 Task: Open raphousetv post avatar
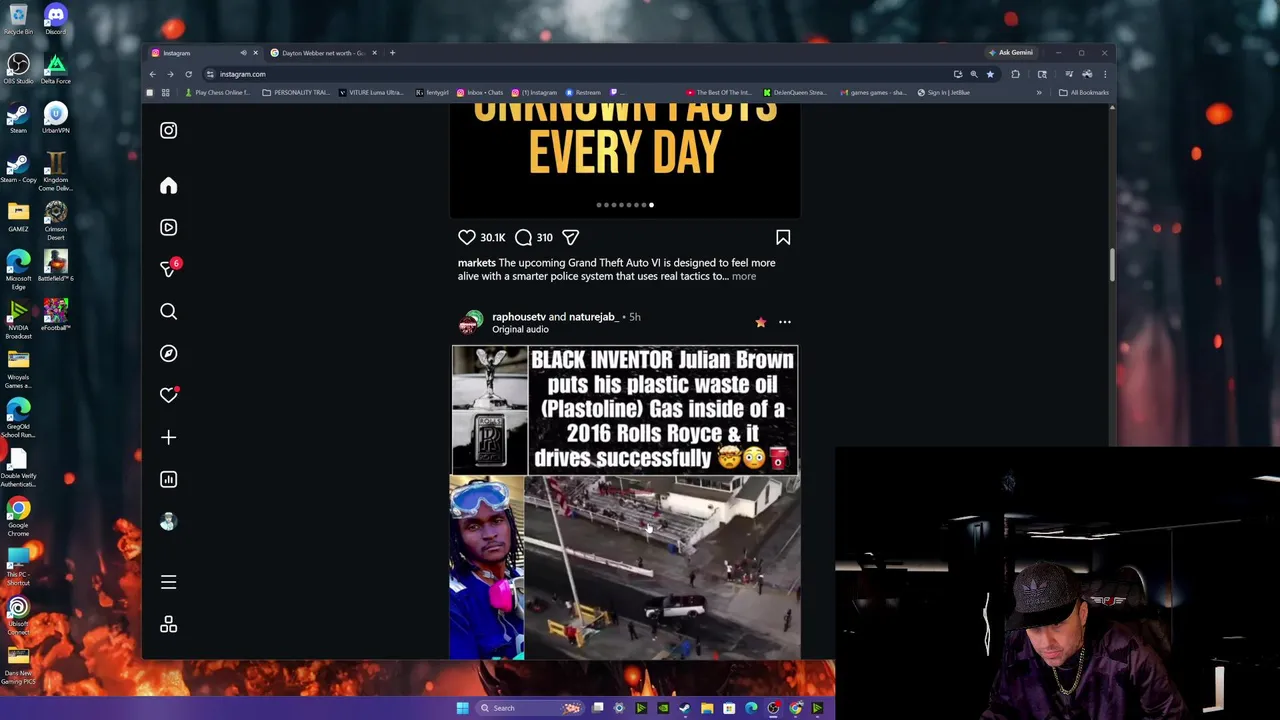(470, 322)
